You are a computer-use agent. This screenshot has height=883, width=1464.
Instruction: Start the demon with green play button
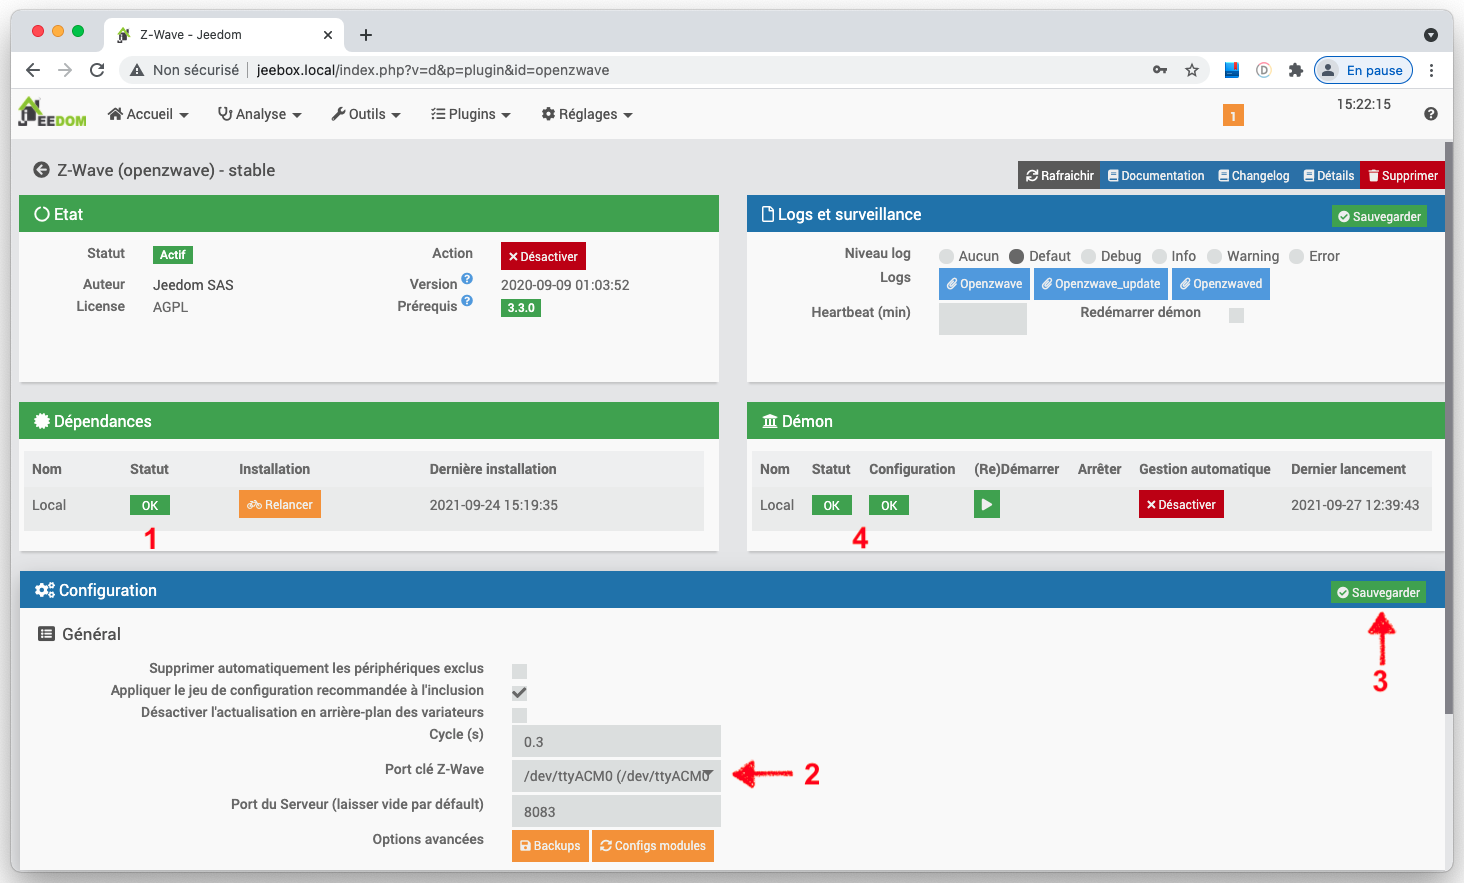(x=986, y=505)
